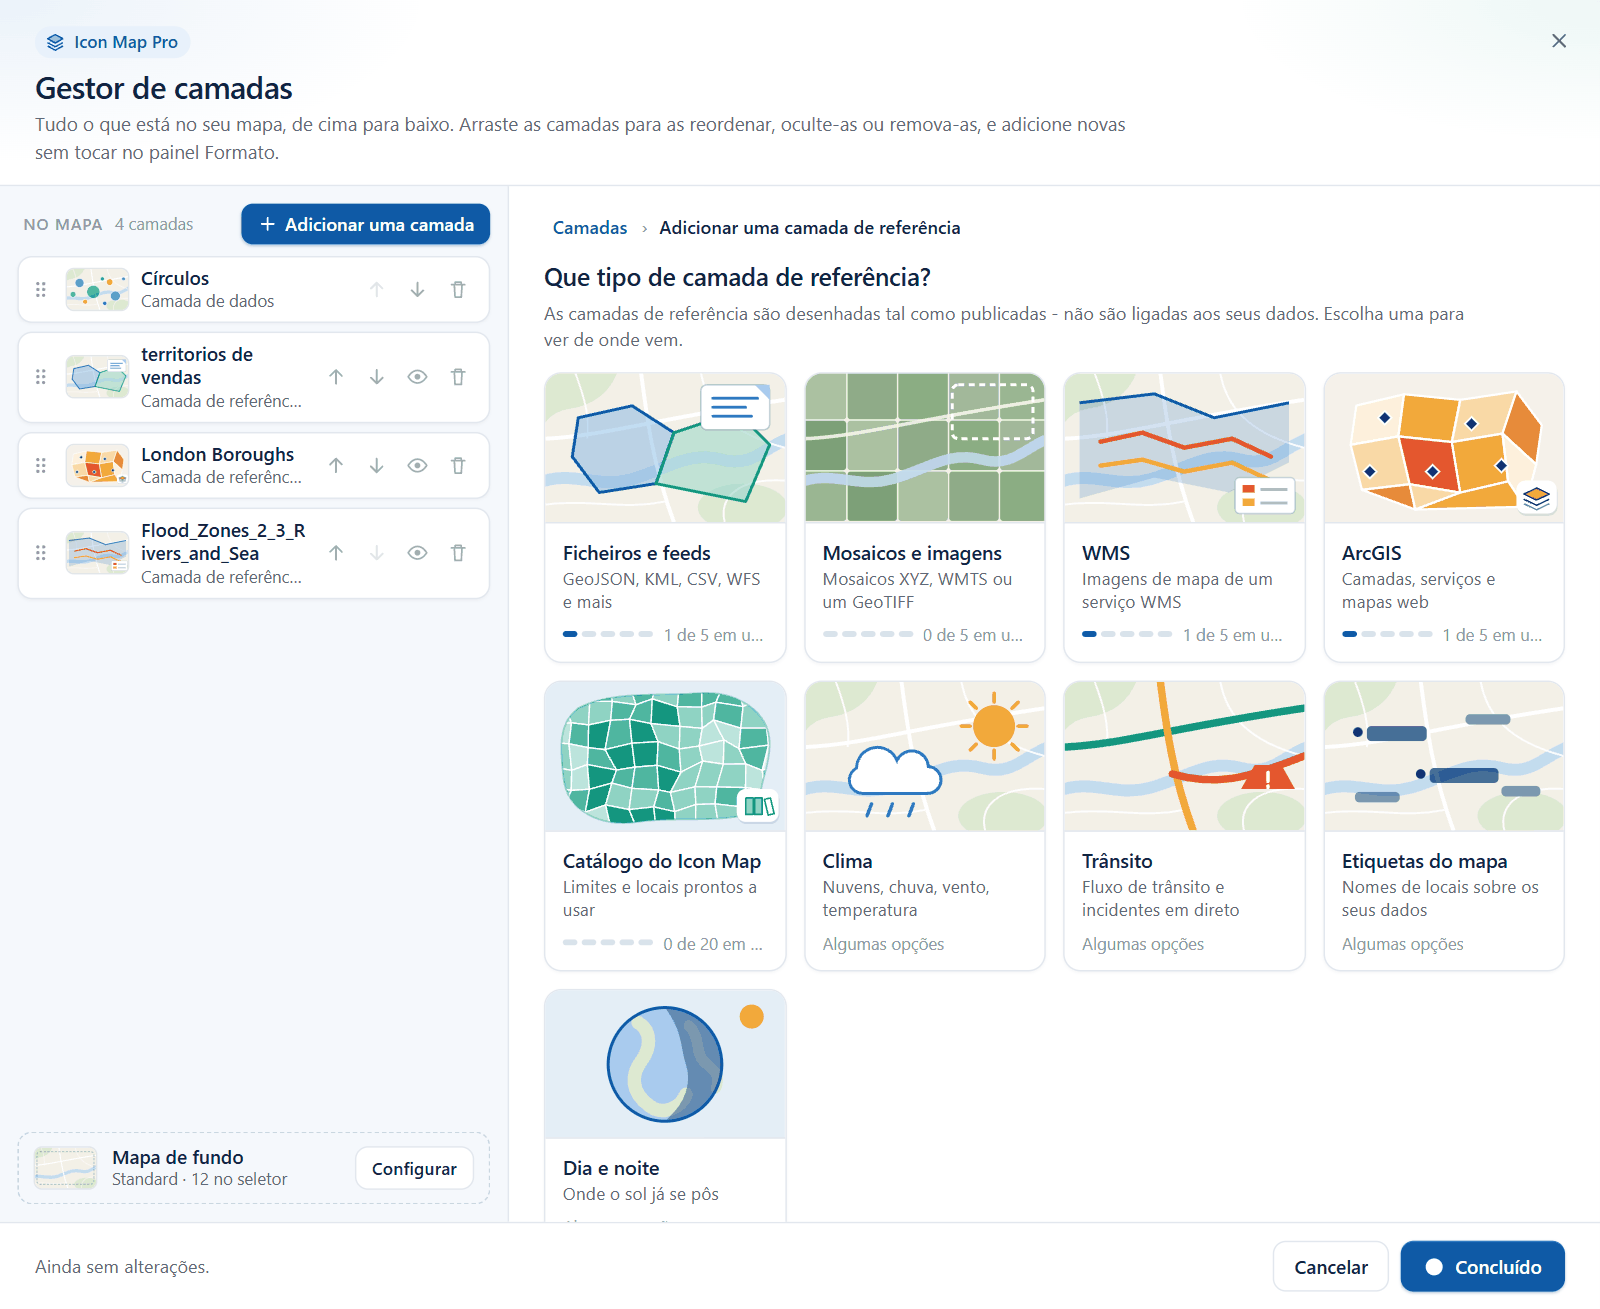Move territorios de vendas layer up
Viewport: 1600px width, 1309px height.
[336, 377]
